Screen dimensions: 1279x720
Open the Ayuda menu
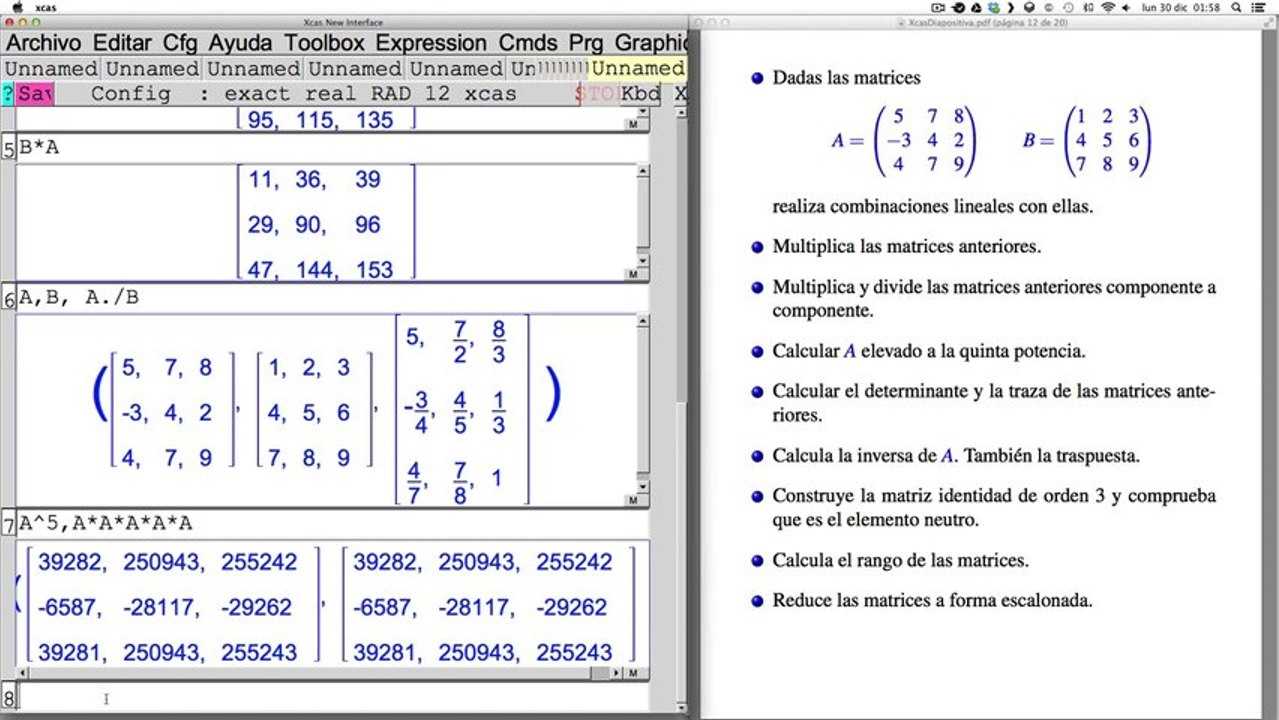tap(241, 43)
